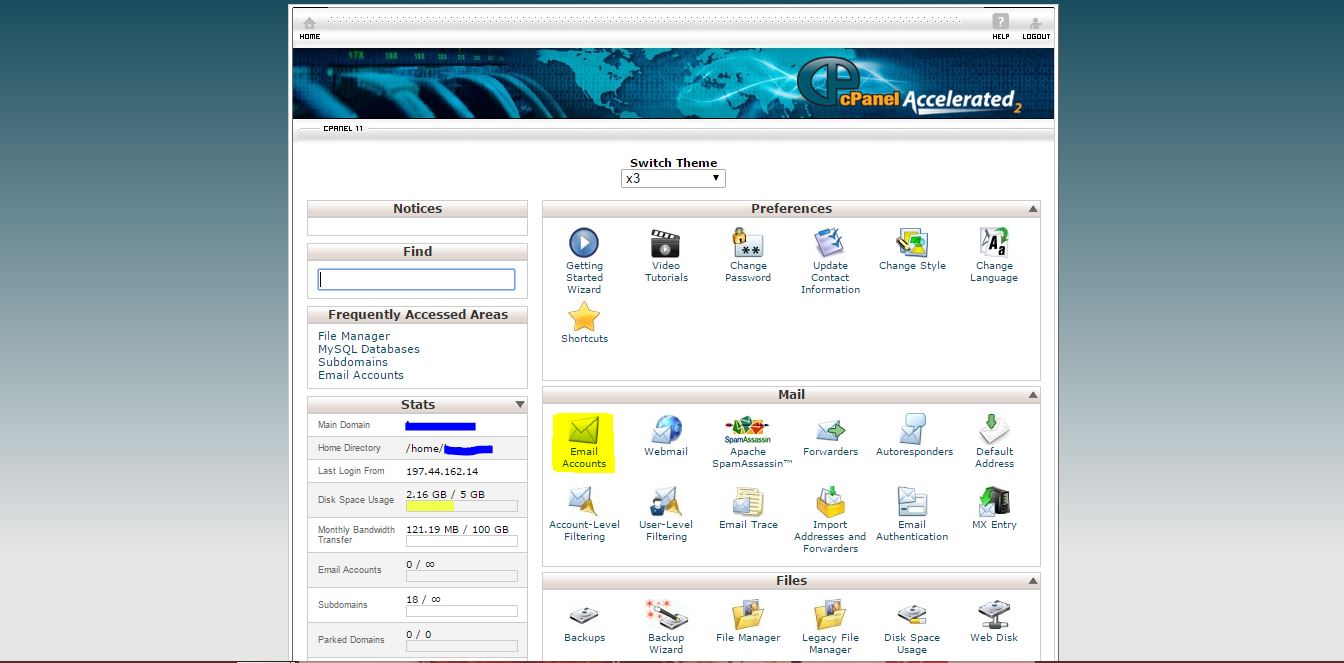Open Forwarders
This screenshot has height=663, width=1344.
(x=830, y=436)
